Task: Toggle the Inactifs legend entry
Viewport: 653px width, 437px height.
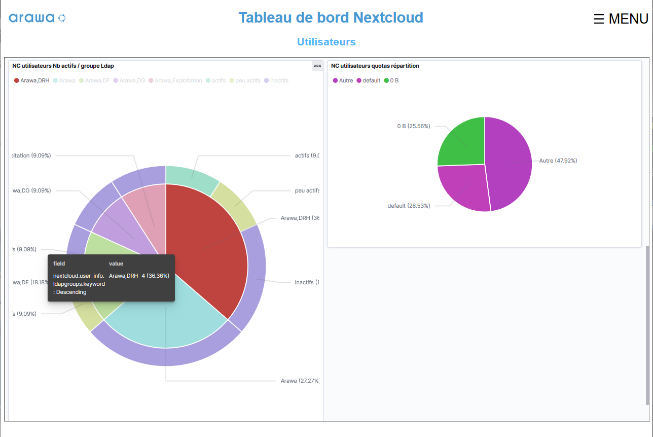Action: click(276, 80)
